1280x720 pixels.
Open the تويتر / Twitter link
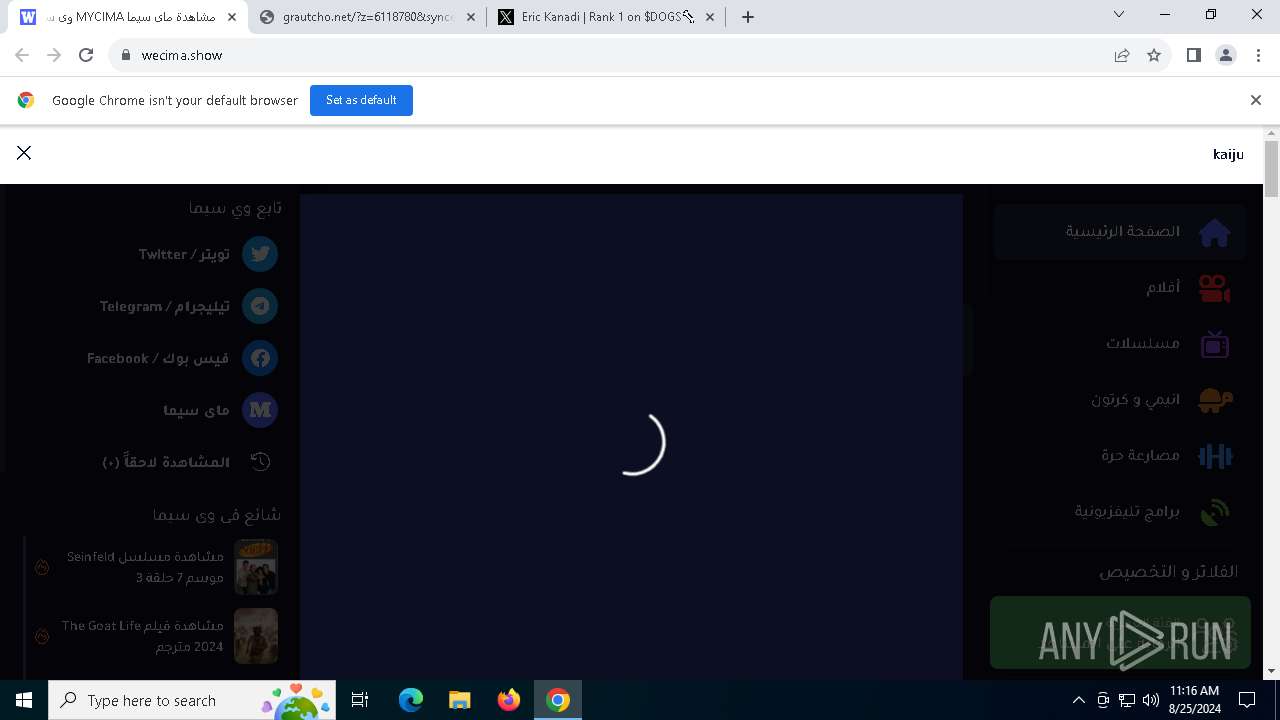point(184,254)
